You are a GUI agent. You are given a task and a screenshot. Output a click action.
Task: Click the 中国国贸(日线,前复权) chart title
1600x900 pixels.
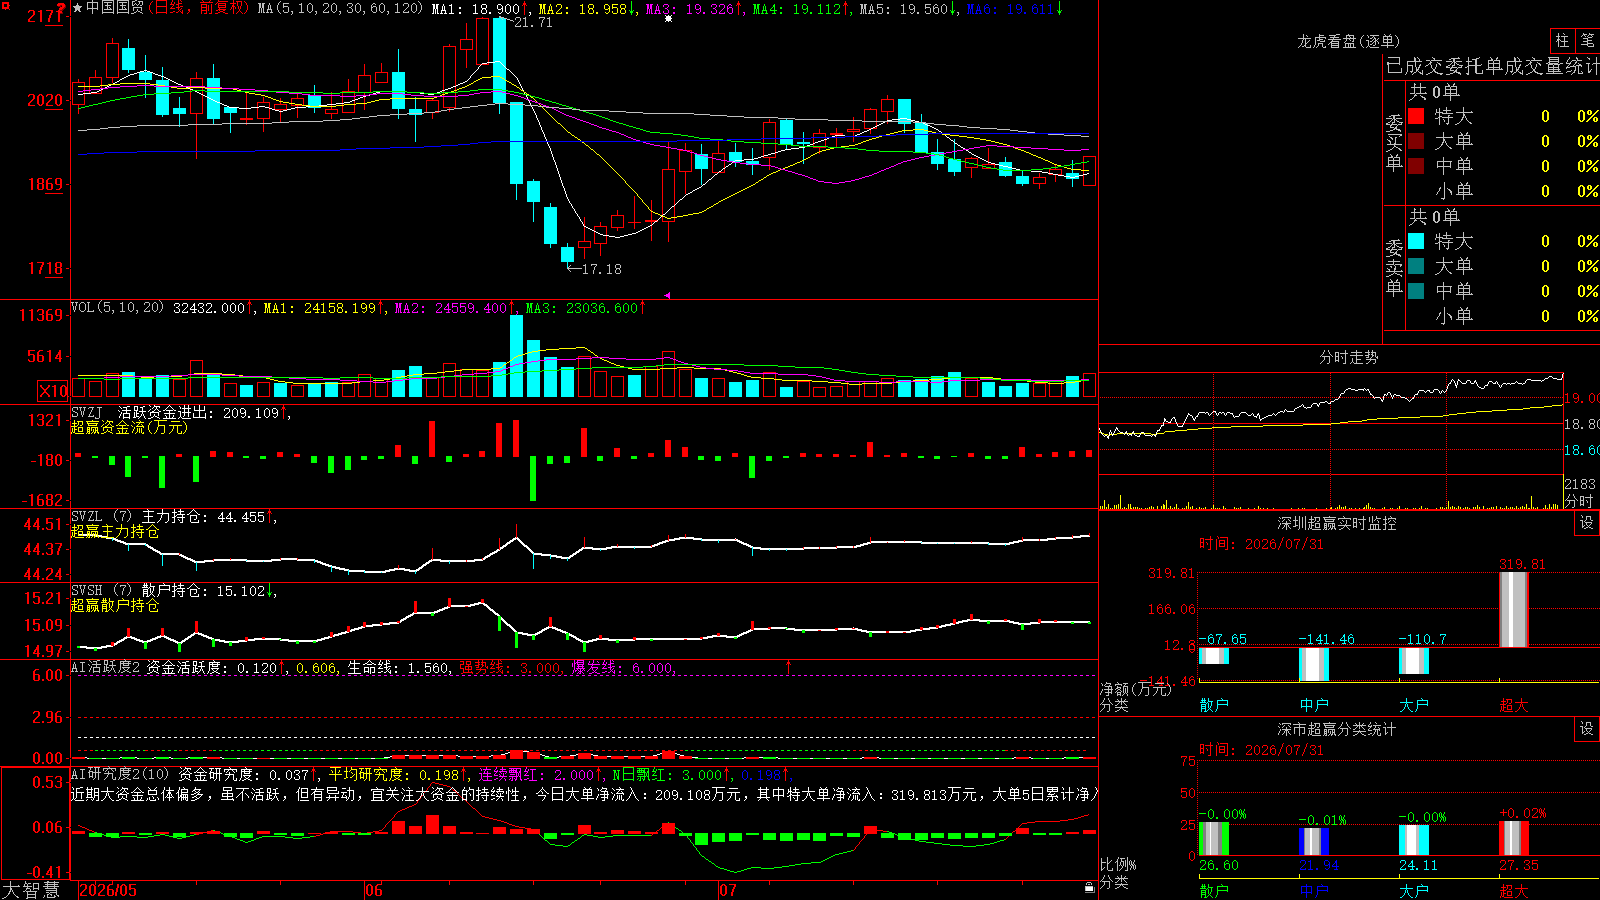(x=167, y=8)
